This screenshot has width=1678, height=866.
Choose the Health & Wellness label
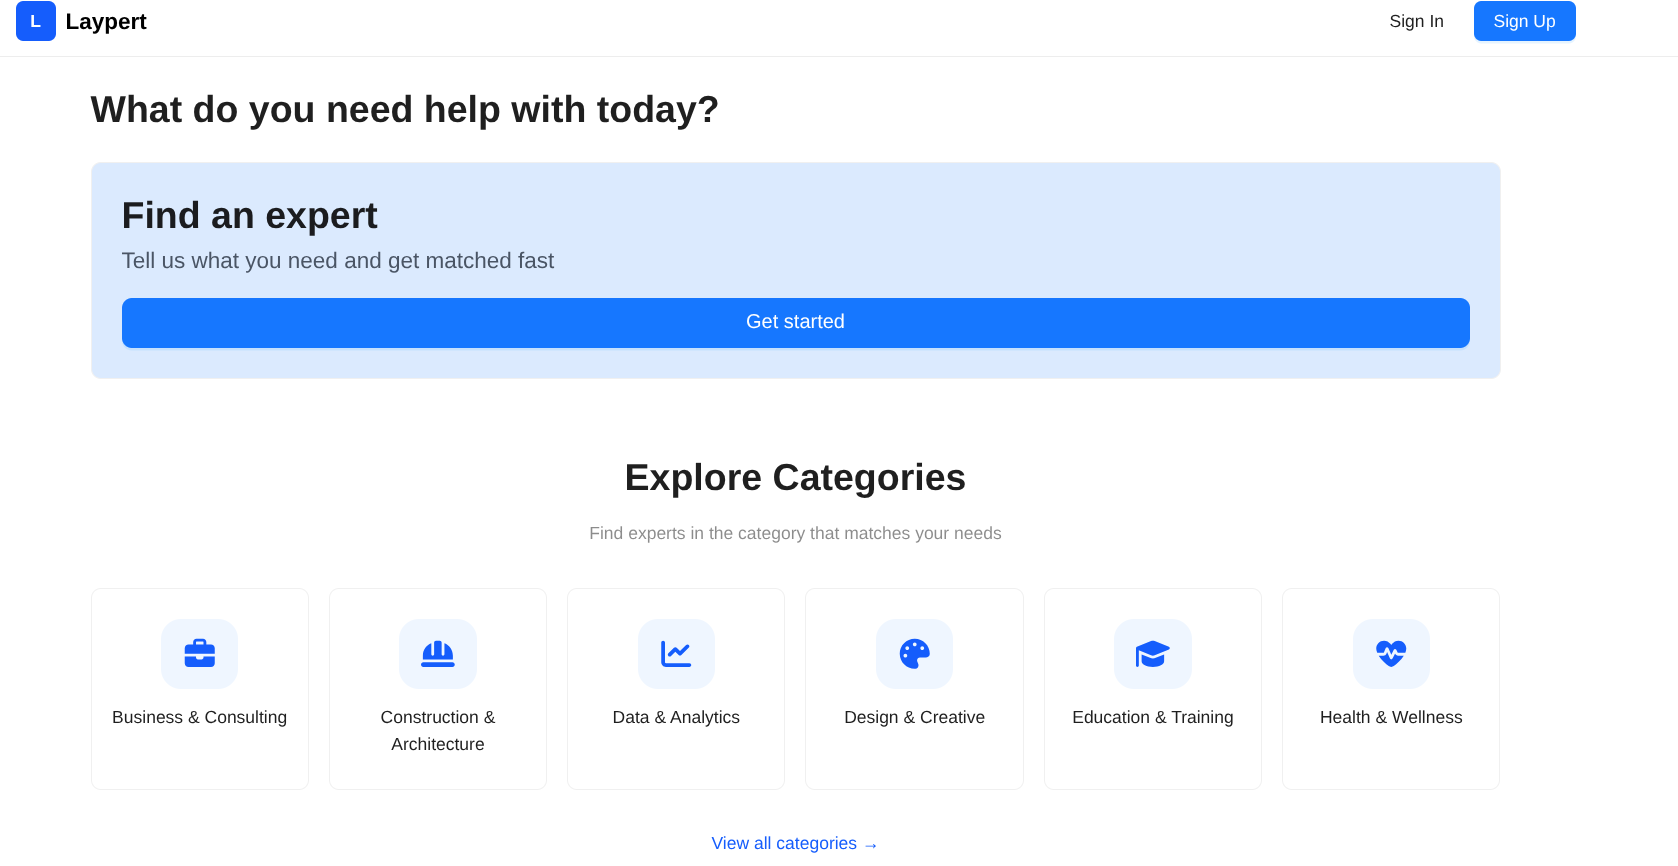[x=1391, y=717]
